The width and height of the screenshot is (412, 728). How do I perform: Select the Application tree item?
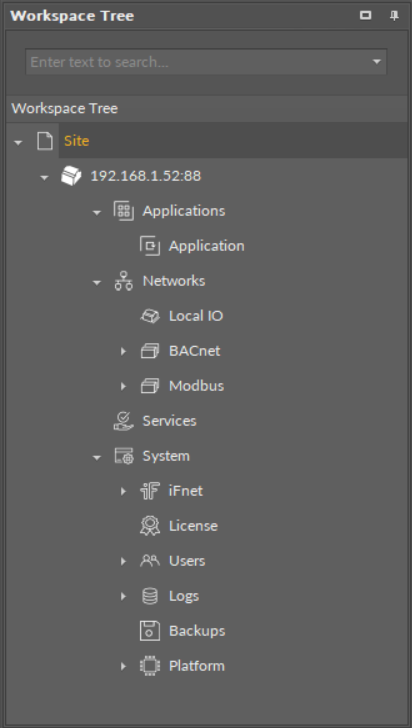coord(206,246)
